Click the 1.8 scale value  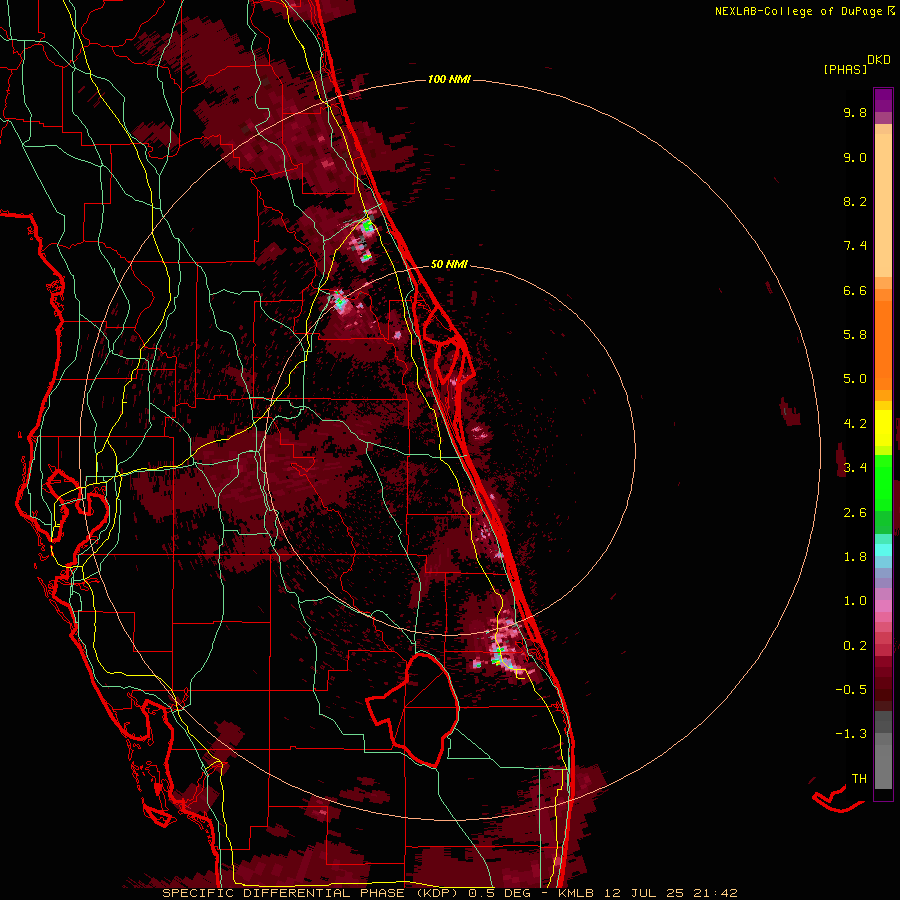tap(855, 557)
